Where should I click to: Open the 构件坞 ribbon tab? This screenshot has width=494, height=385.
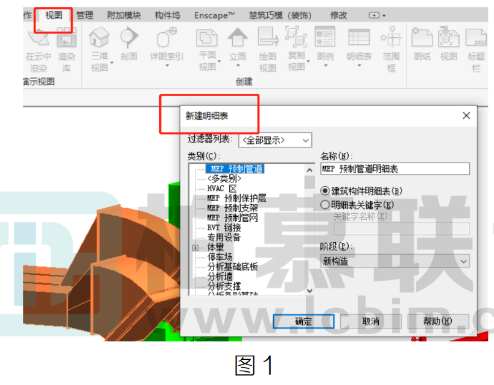167,15
